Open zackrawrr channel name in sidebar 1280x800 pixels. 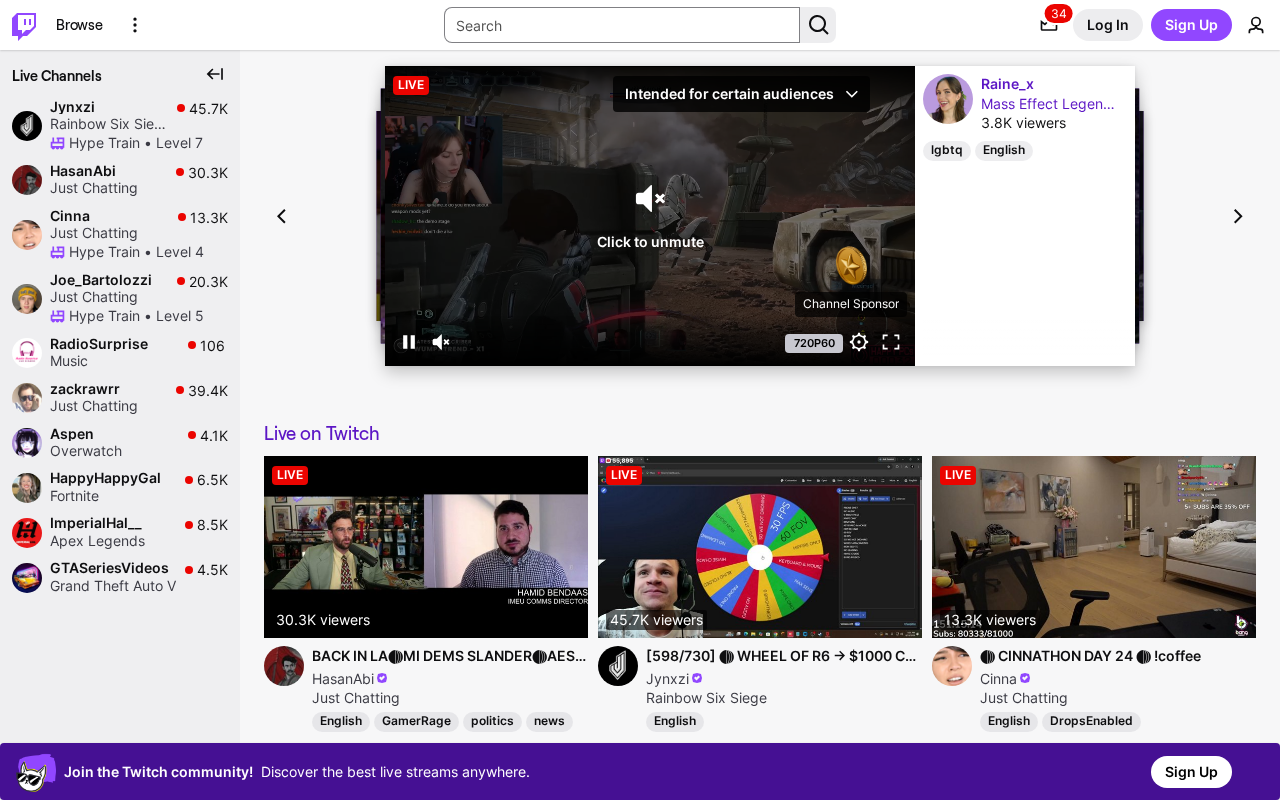click(x=85, y=389)
